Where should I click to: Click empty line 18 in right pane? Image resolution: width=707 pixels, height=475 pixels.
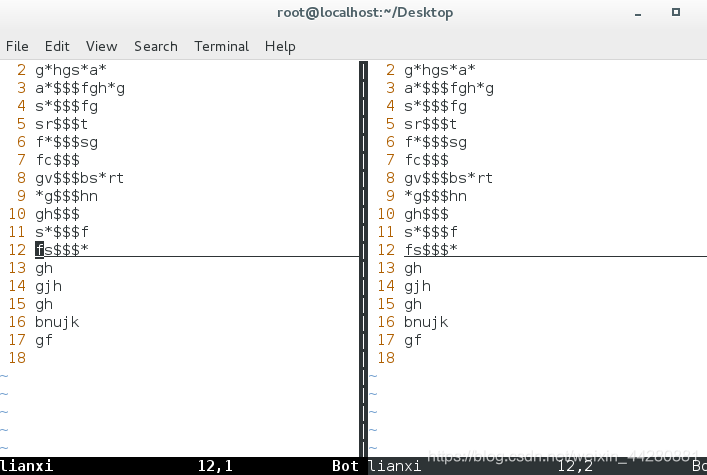click(537, 358)
